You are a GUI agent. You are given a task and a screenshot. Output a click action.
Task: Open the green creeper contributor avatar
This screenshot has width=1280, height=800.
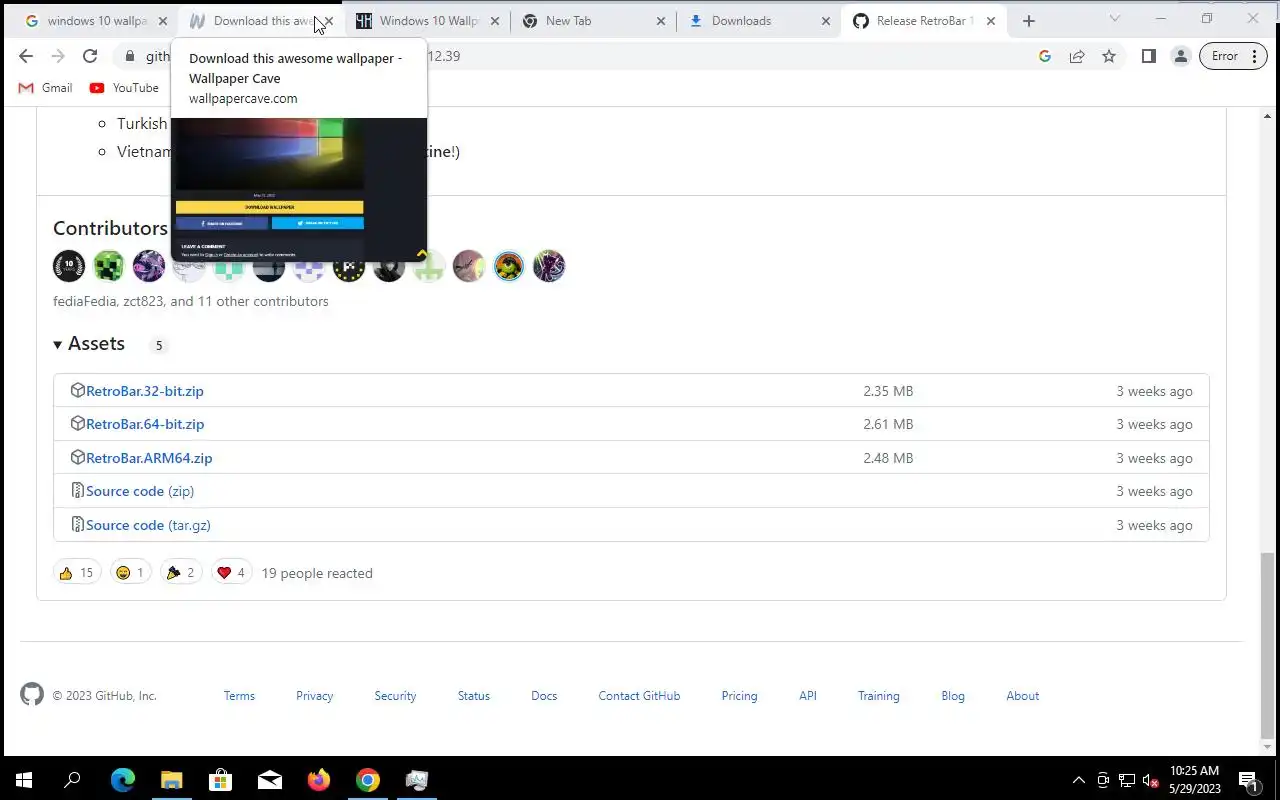109,266
